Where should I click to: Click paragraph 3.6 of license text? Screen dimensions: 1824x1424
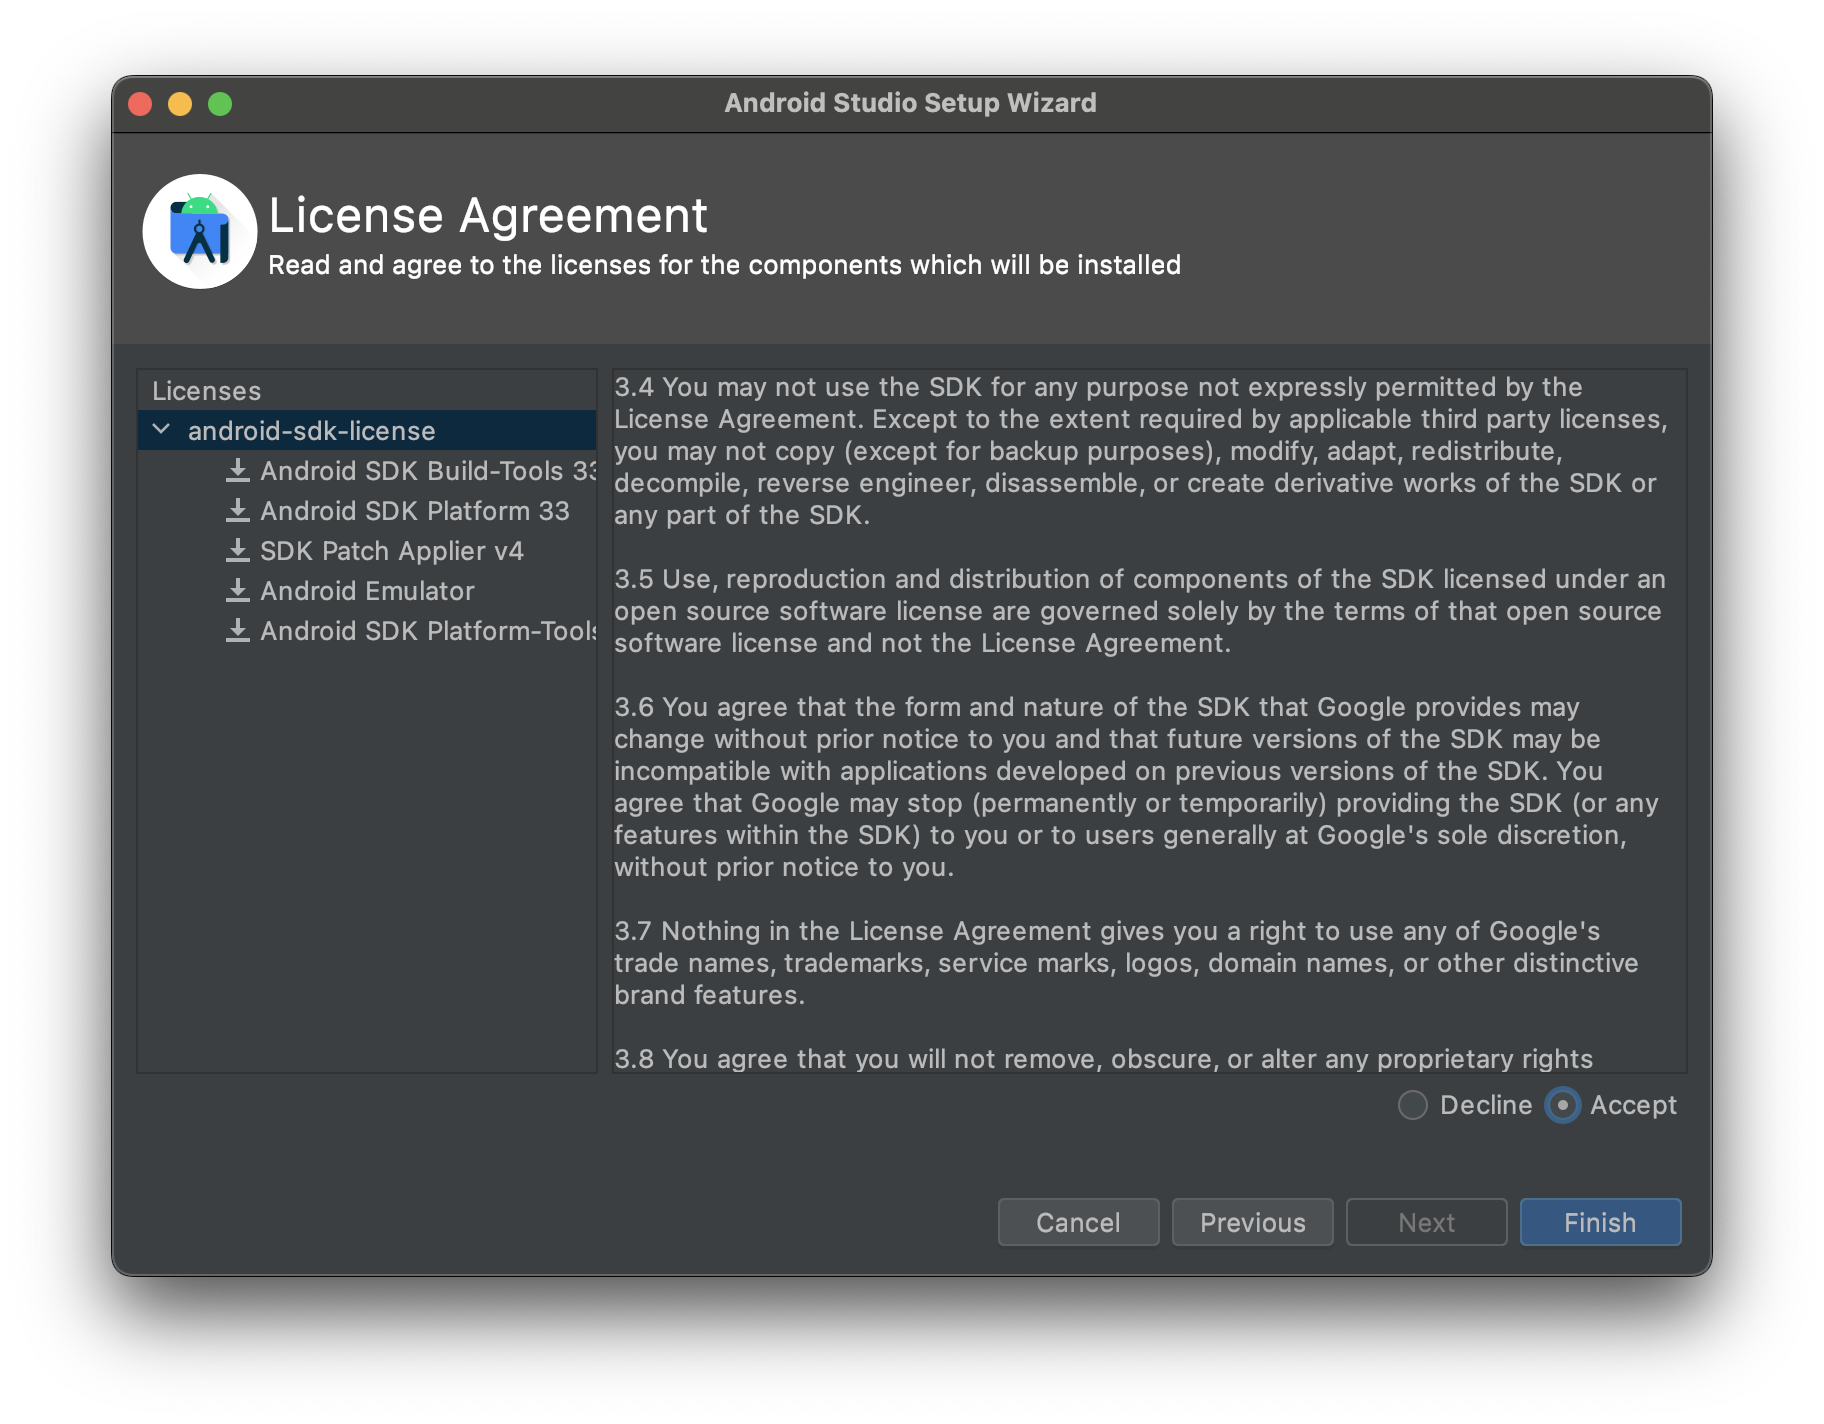pyautogui.click(x=1136, y=787)
